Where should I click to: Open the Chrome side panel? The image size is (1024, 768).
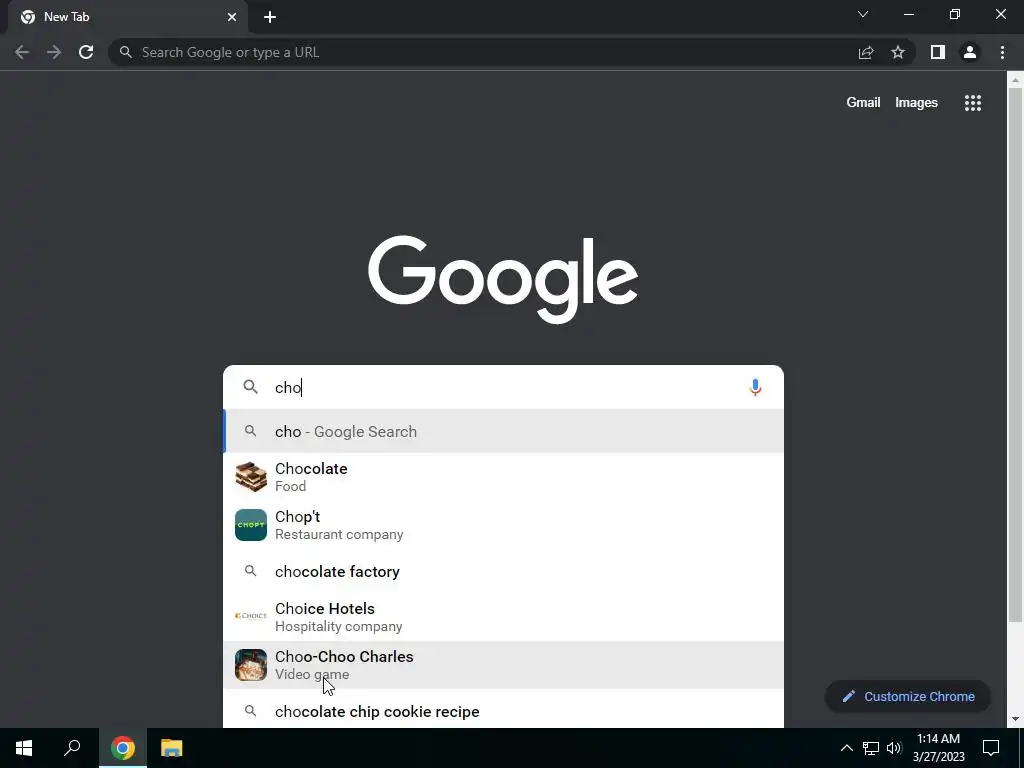tap(938, 52)
